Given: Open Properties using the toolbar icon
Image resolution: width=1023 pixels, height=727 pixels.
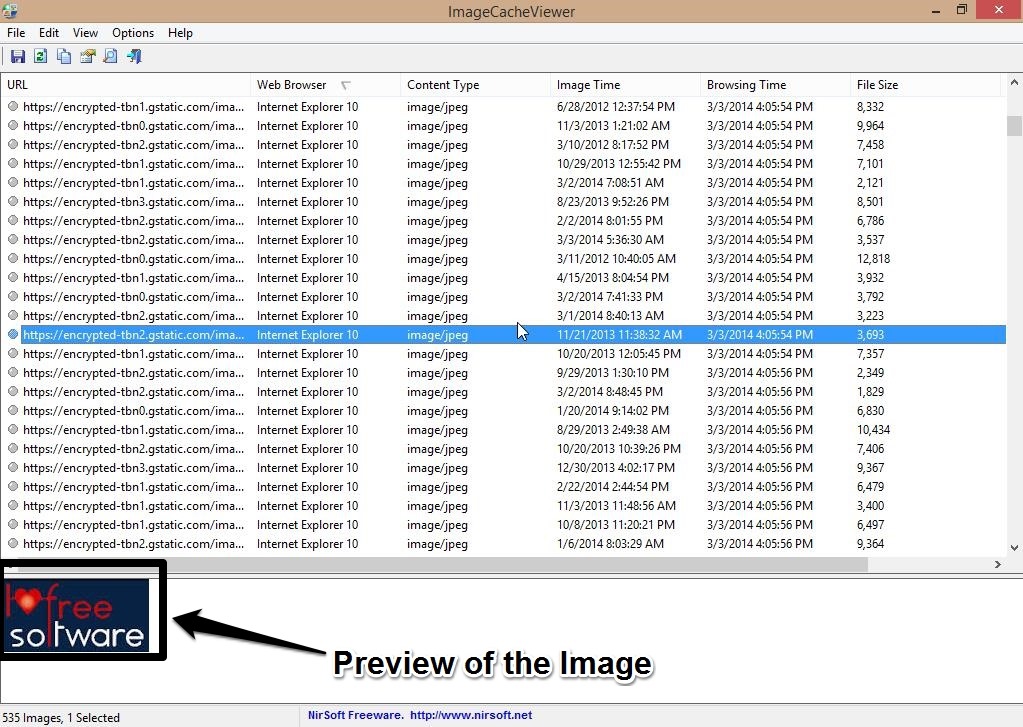Looking at the screenshot, I should click(x=87, y=57).
